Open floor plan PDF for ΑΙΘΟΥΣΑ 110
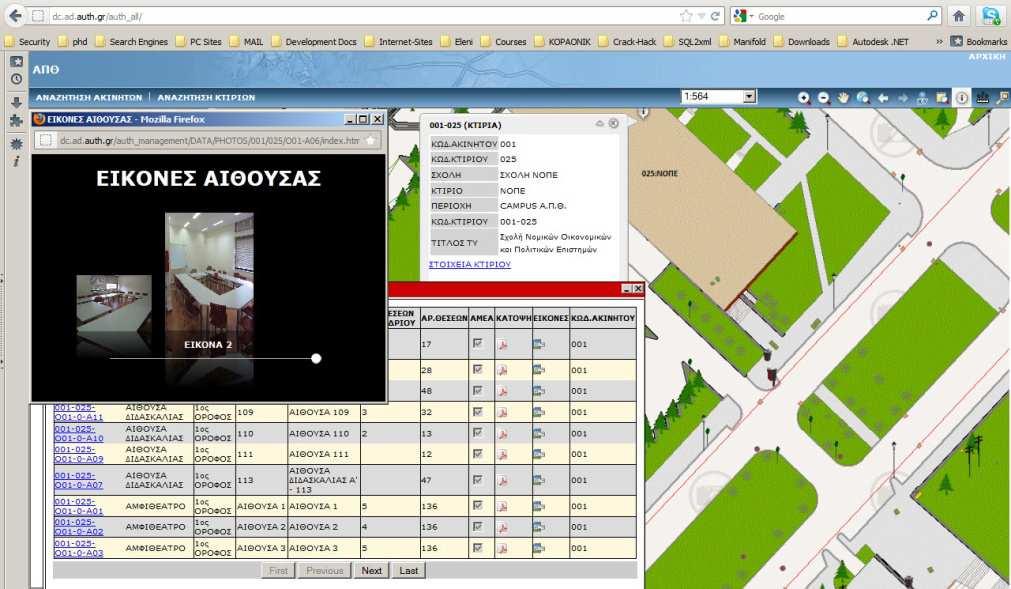Image resolution: width=1011 pixels, height=589 pixels. (x=502, y=433)
